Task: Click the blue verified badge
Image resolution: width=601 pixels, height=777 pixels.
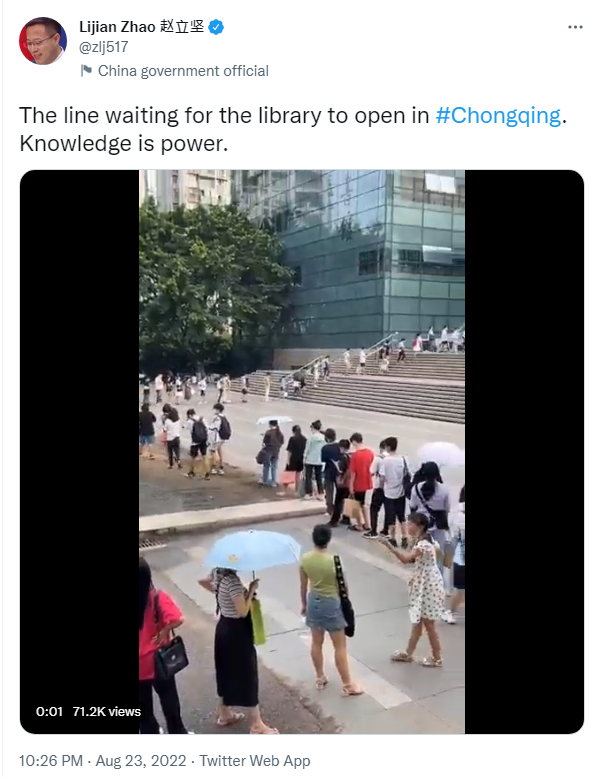Action: coord(216,27)
